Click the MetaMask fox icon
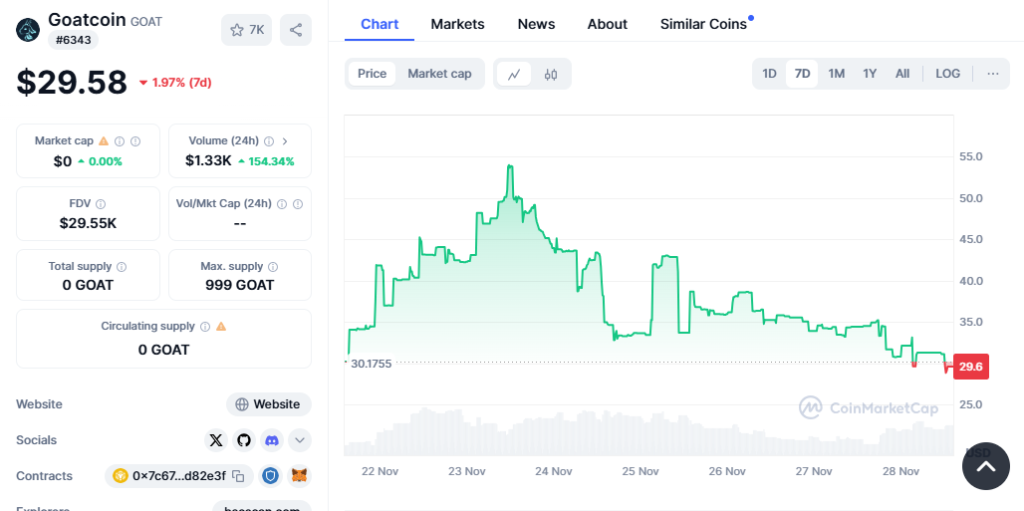The width and height of the screenshot is (1024, 511). click(300, 476)
